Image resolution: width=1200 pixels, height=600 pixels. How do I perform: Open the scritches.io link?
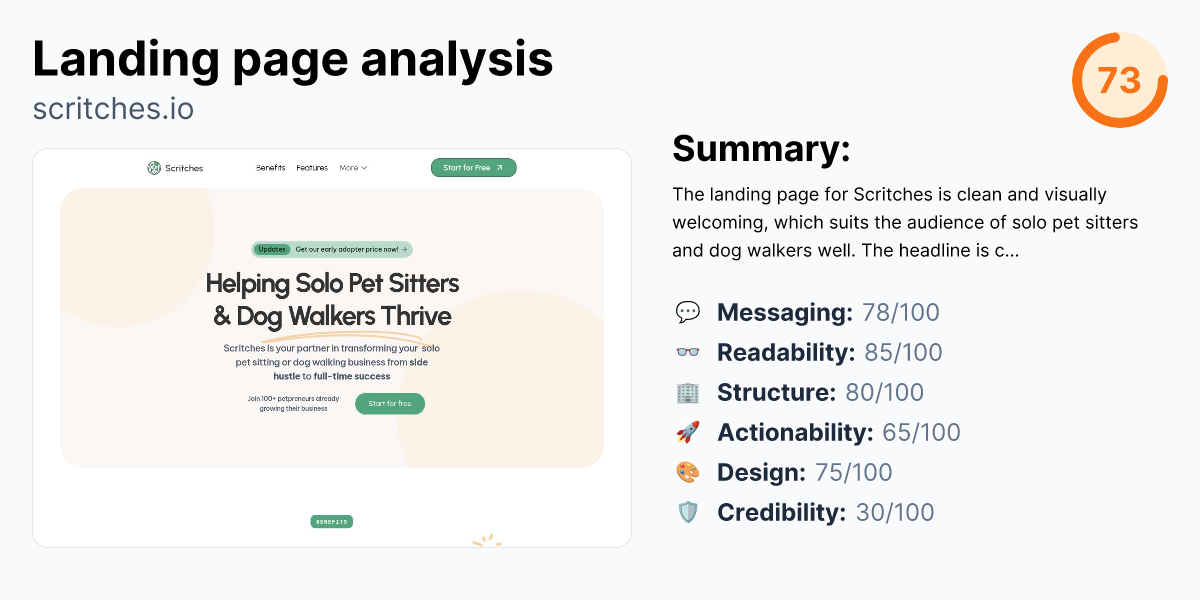coord(112,109)
